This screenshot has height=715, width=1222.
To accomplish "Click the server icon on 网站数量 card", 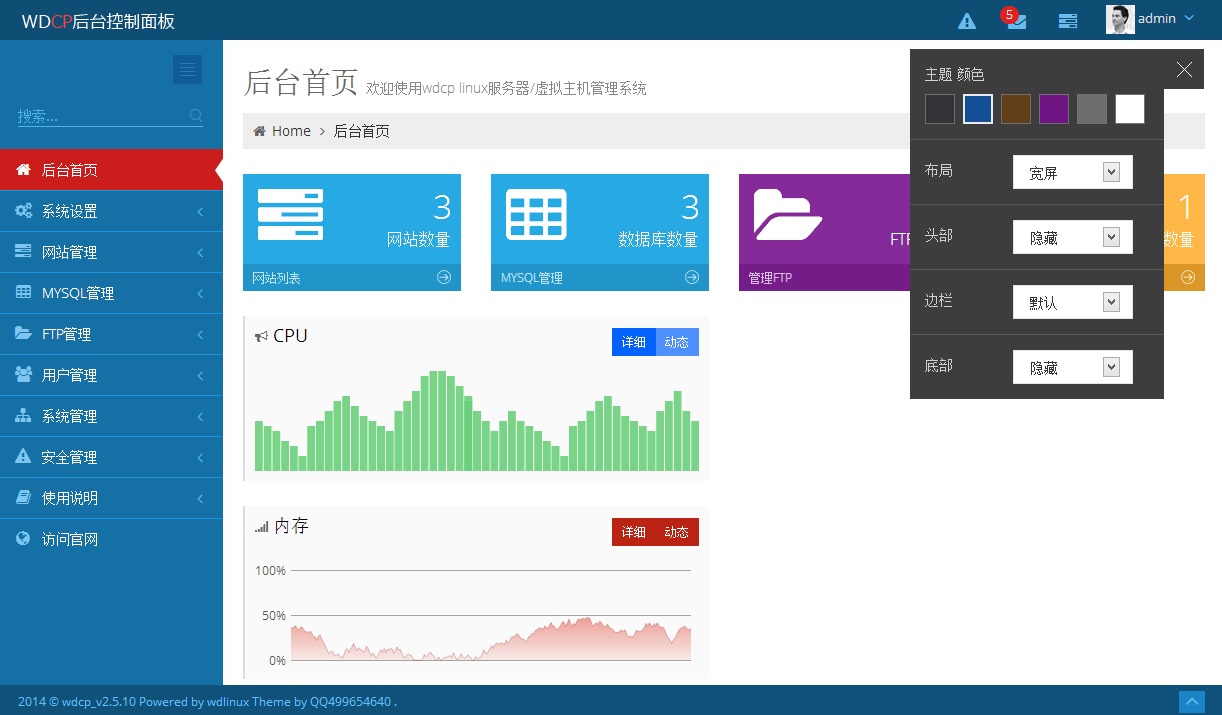I will (x=290, y=214).
